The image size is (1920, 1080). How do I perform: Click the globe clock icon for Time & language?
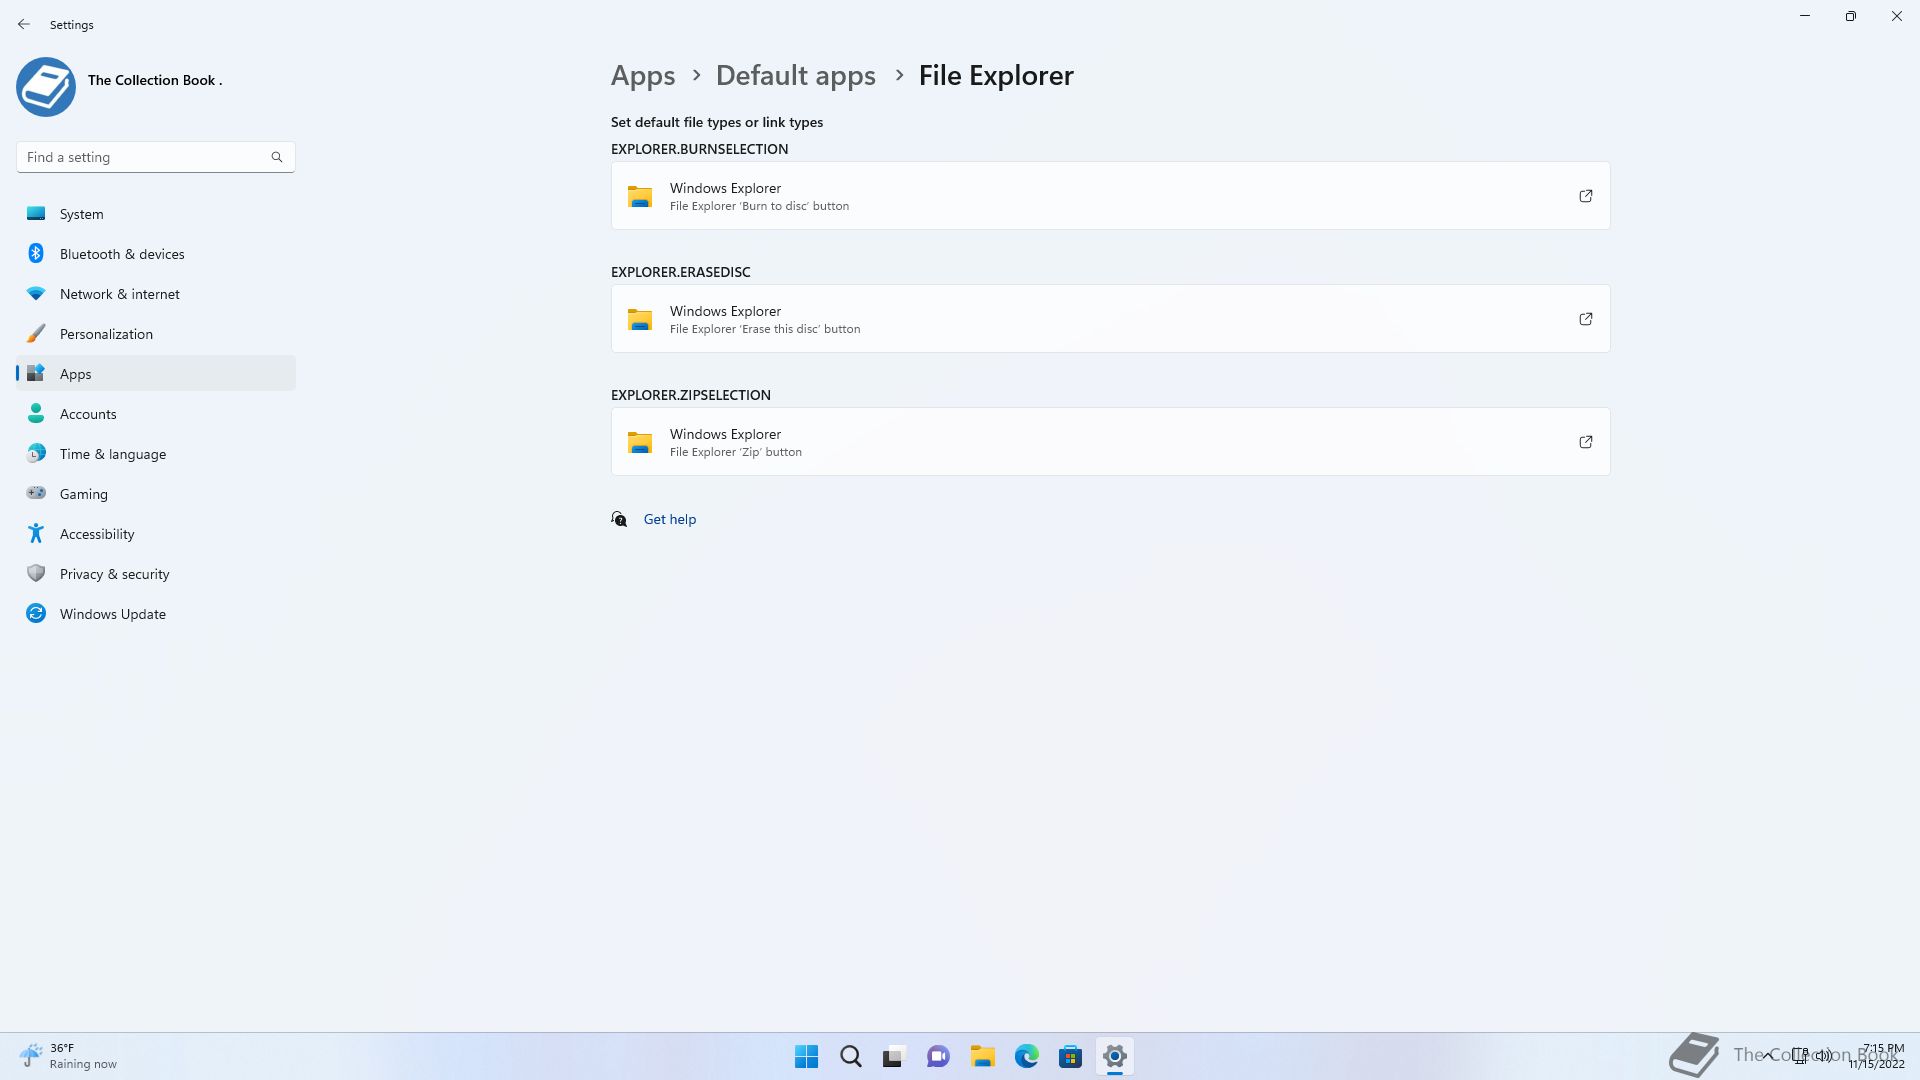pyautogui.click(x=36, y=453)
